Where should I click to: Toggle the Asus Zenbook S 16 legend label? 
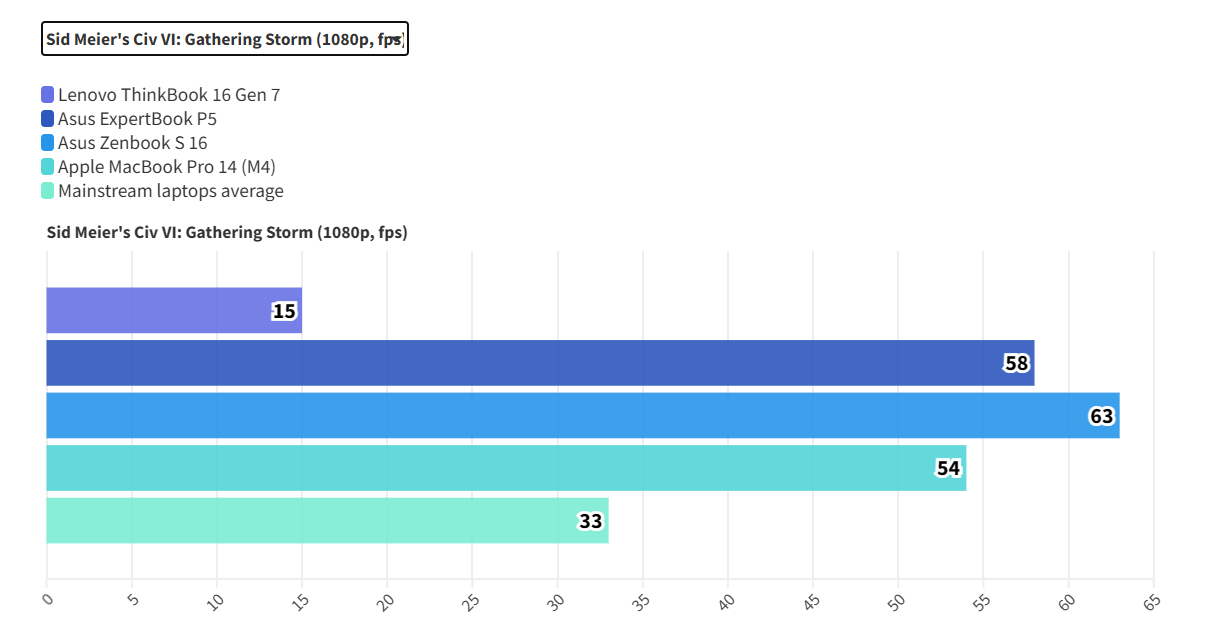[x=133, y=143]
